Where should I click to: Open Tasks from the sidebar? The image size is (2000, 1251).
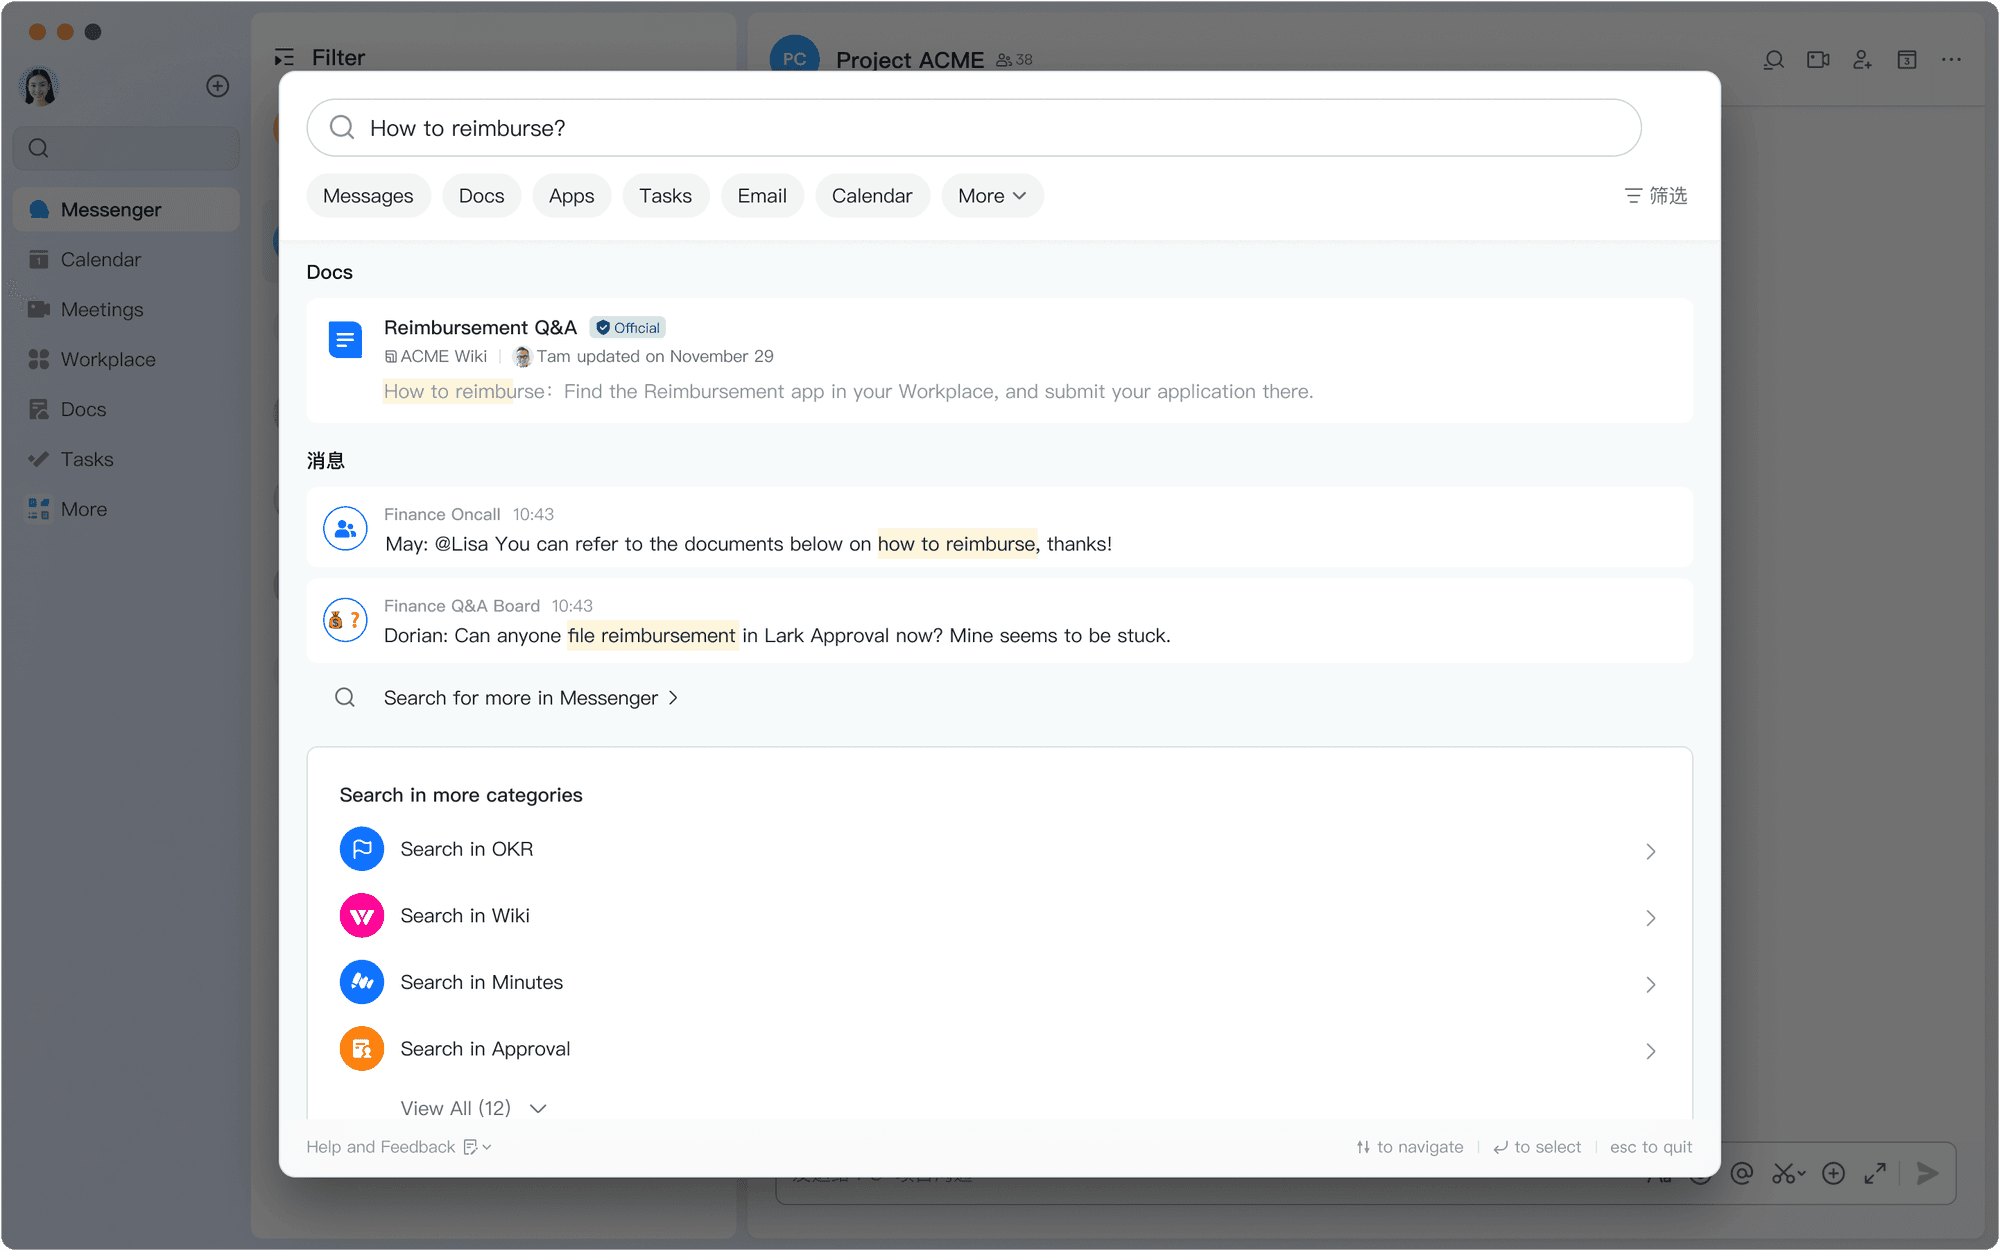coord(84,459)
